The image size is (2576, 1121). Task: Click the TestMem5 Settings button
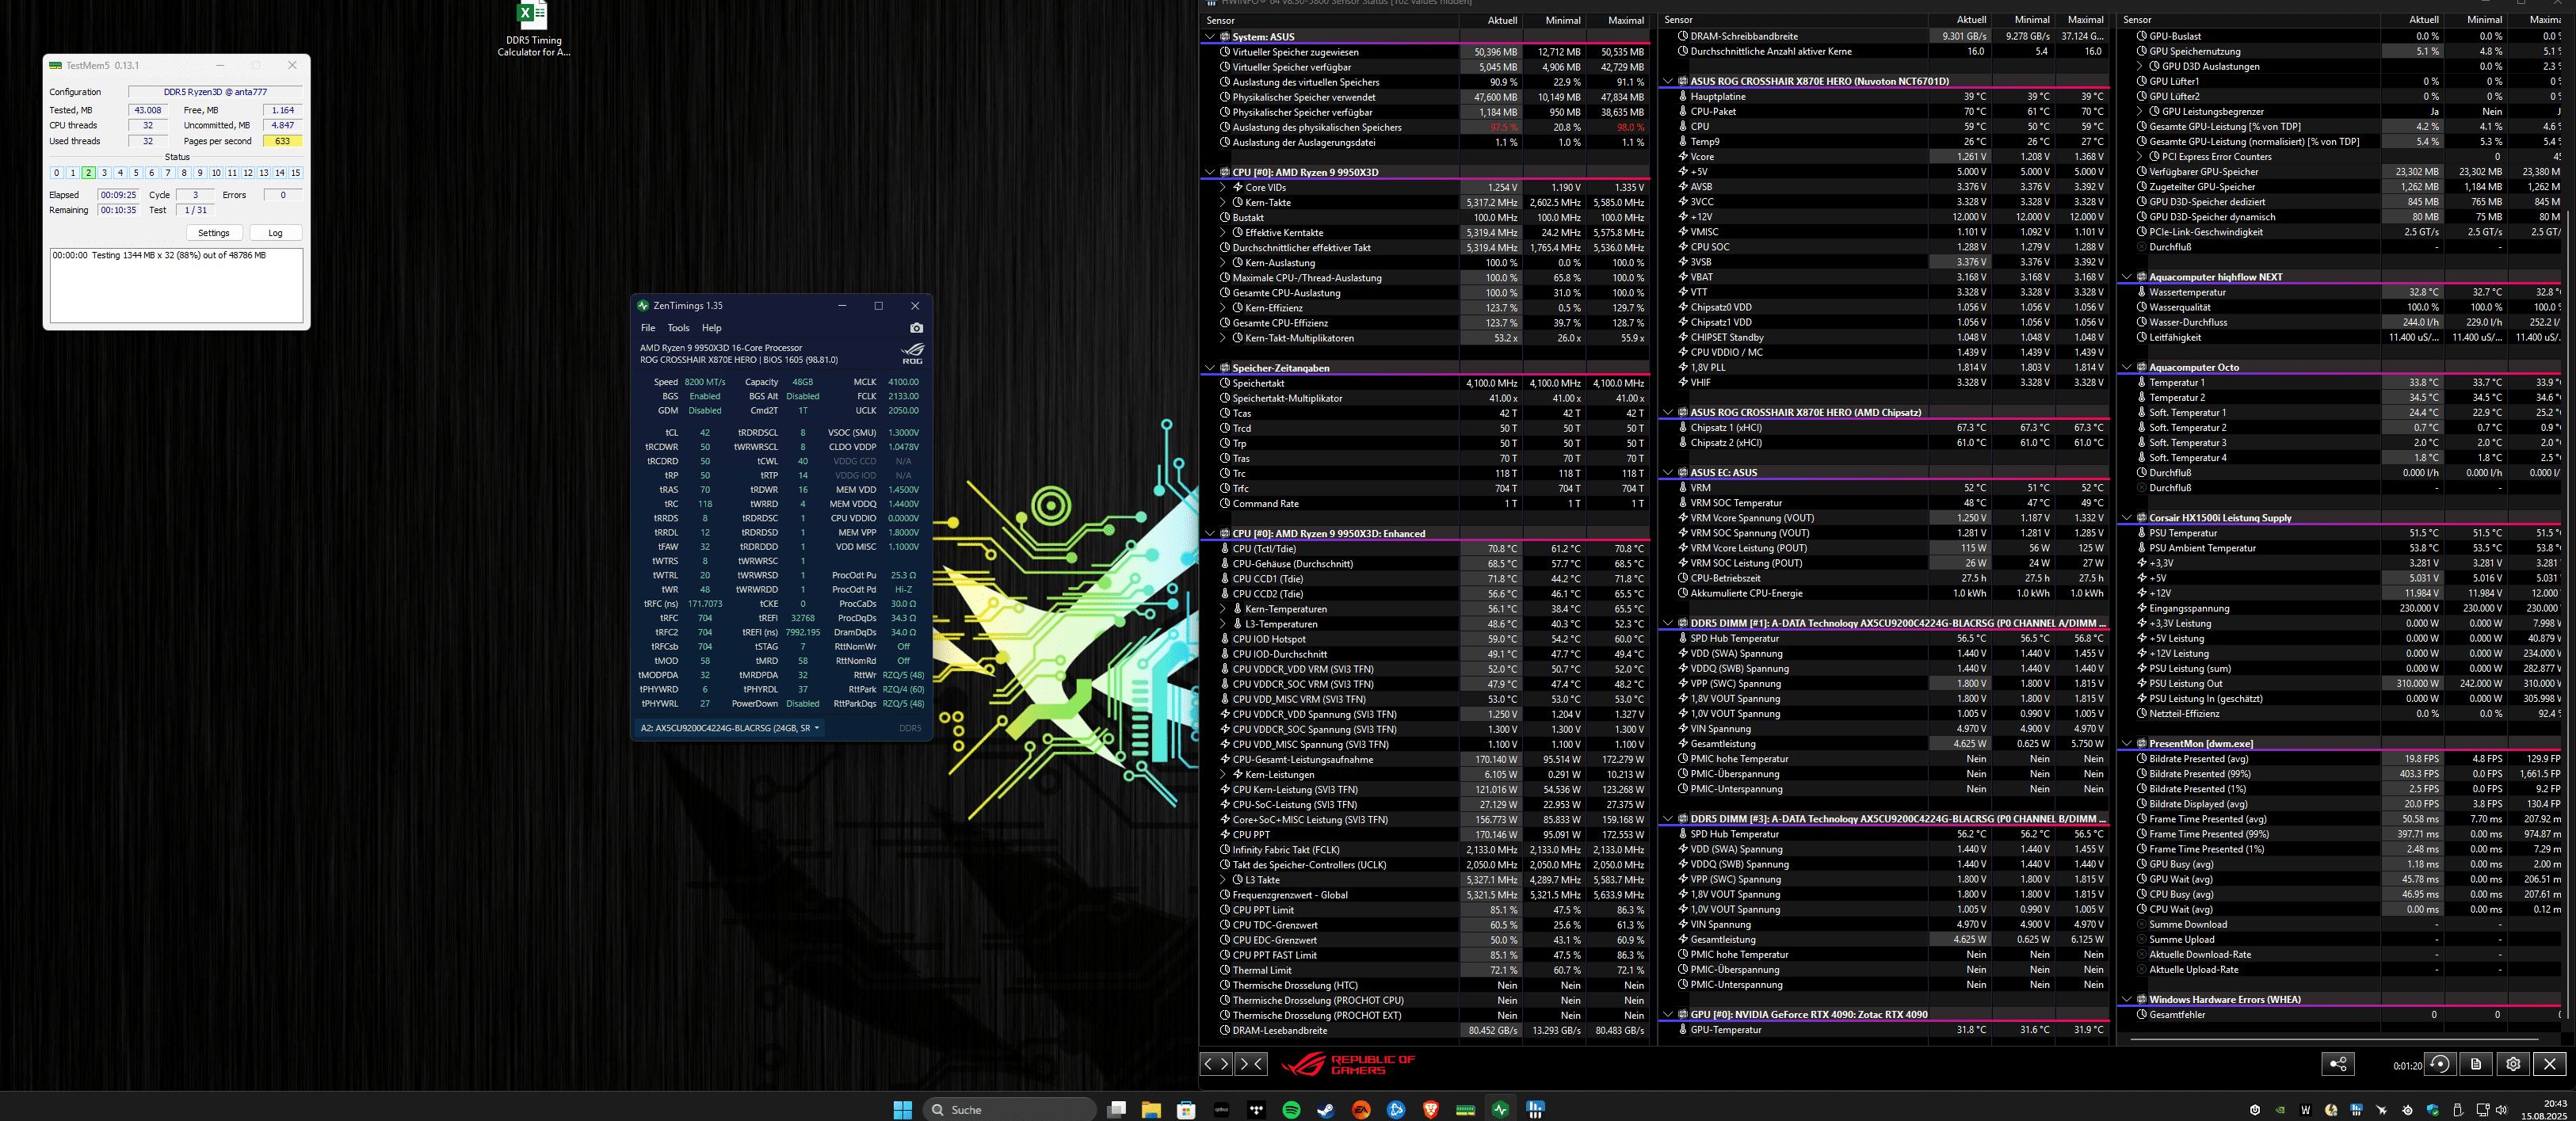tap(213, 233)
